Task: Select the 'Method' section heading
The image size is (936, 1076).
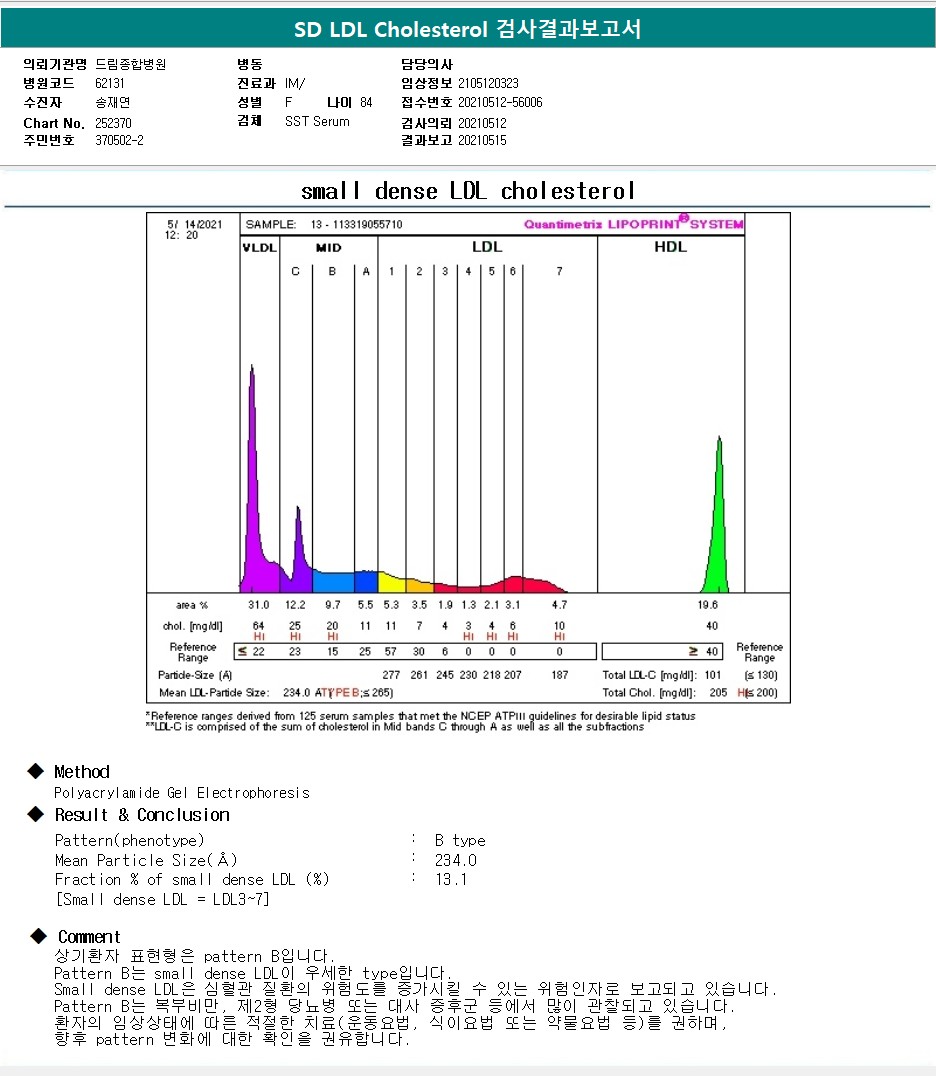Action: 82,771
